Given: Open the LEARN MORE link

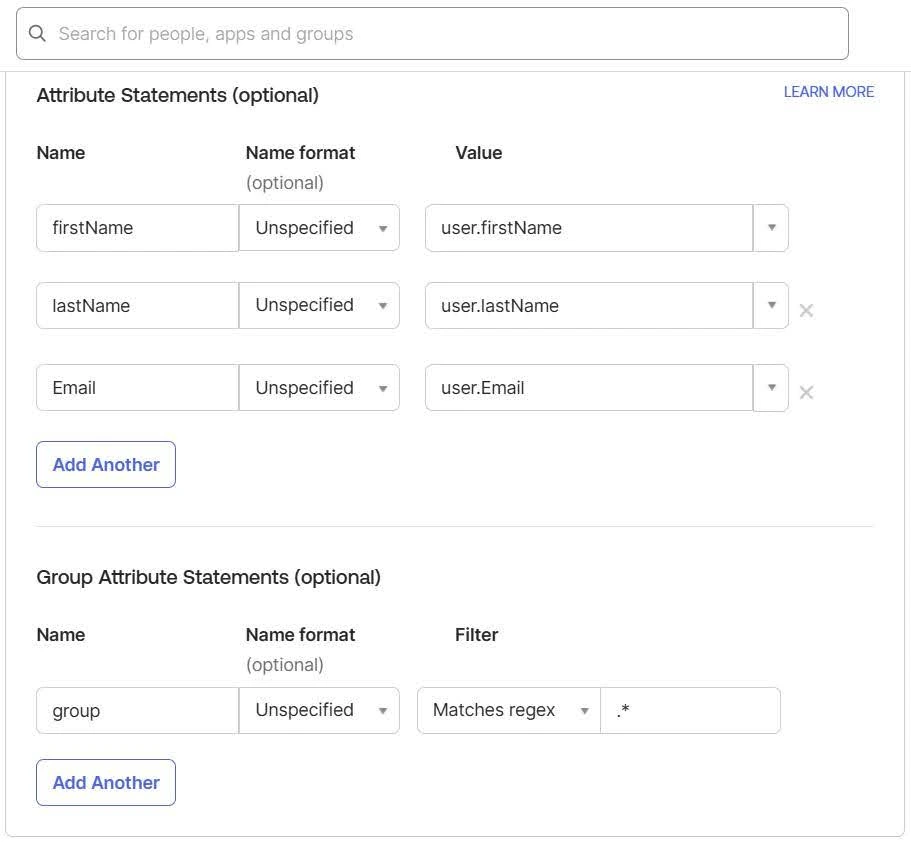Looking at the screenshot, I should (x=828, y=92).
